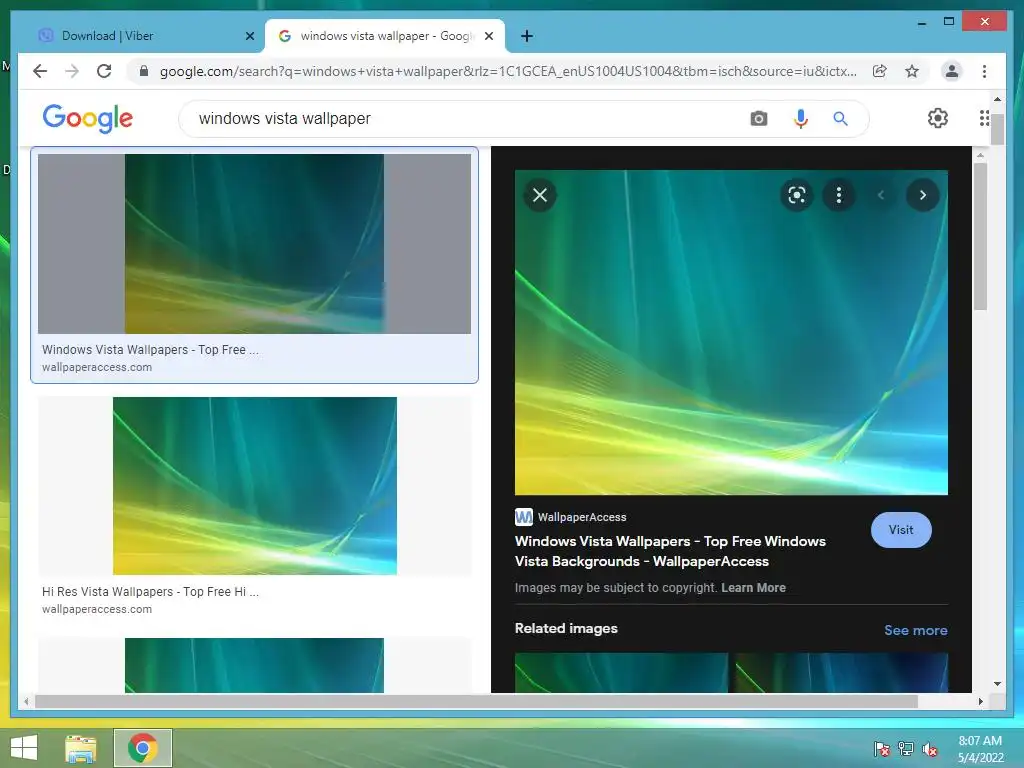Show the next image in the preview

[x=923, y=195]
